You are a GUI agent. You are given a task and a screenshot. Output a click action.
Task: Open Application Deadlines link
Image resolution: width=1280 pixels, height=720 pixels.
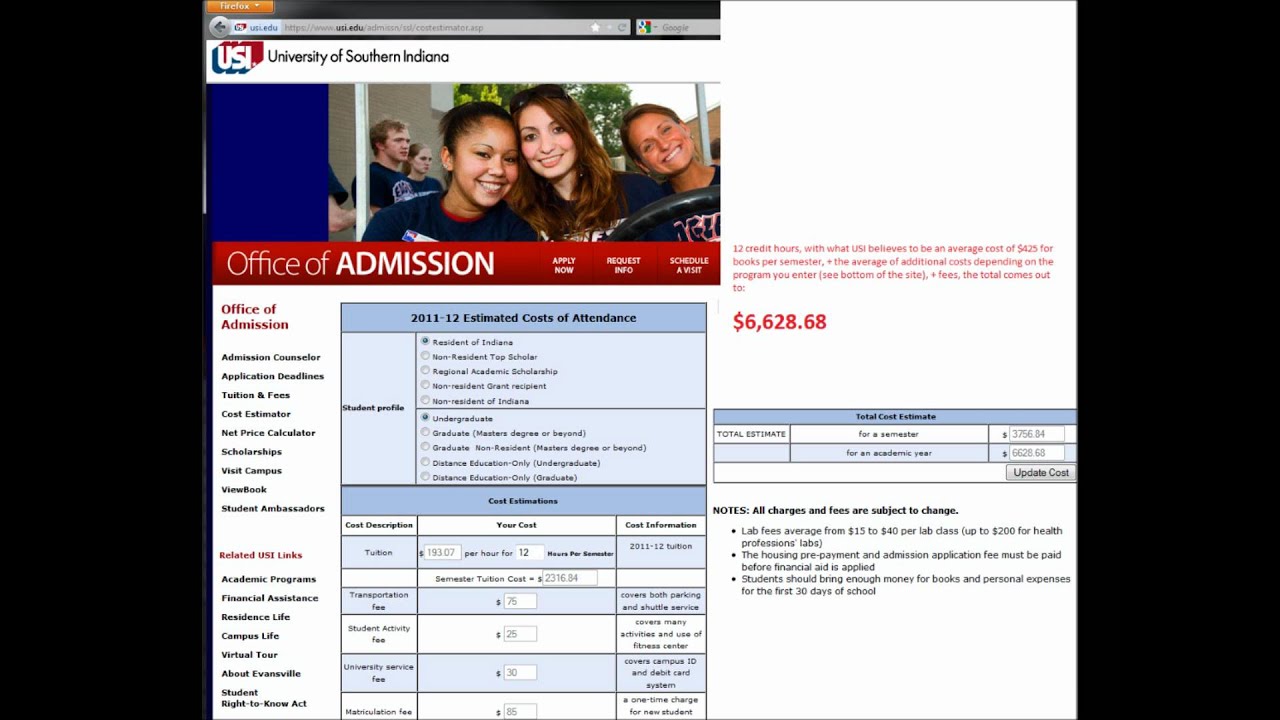click(x=273, y=376)
